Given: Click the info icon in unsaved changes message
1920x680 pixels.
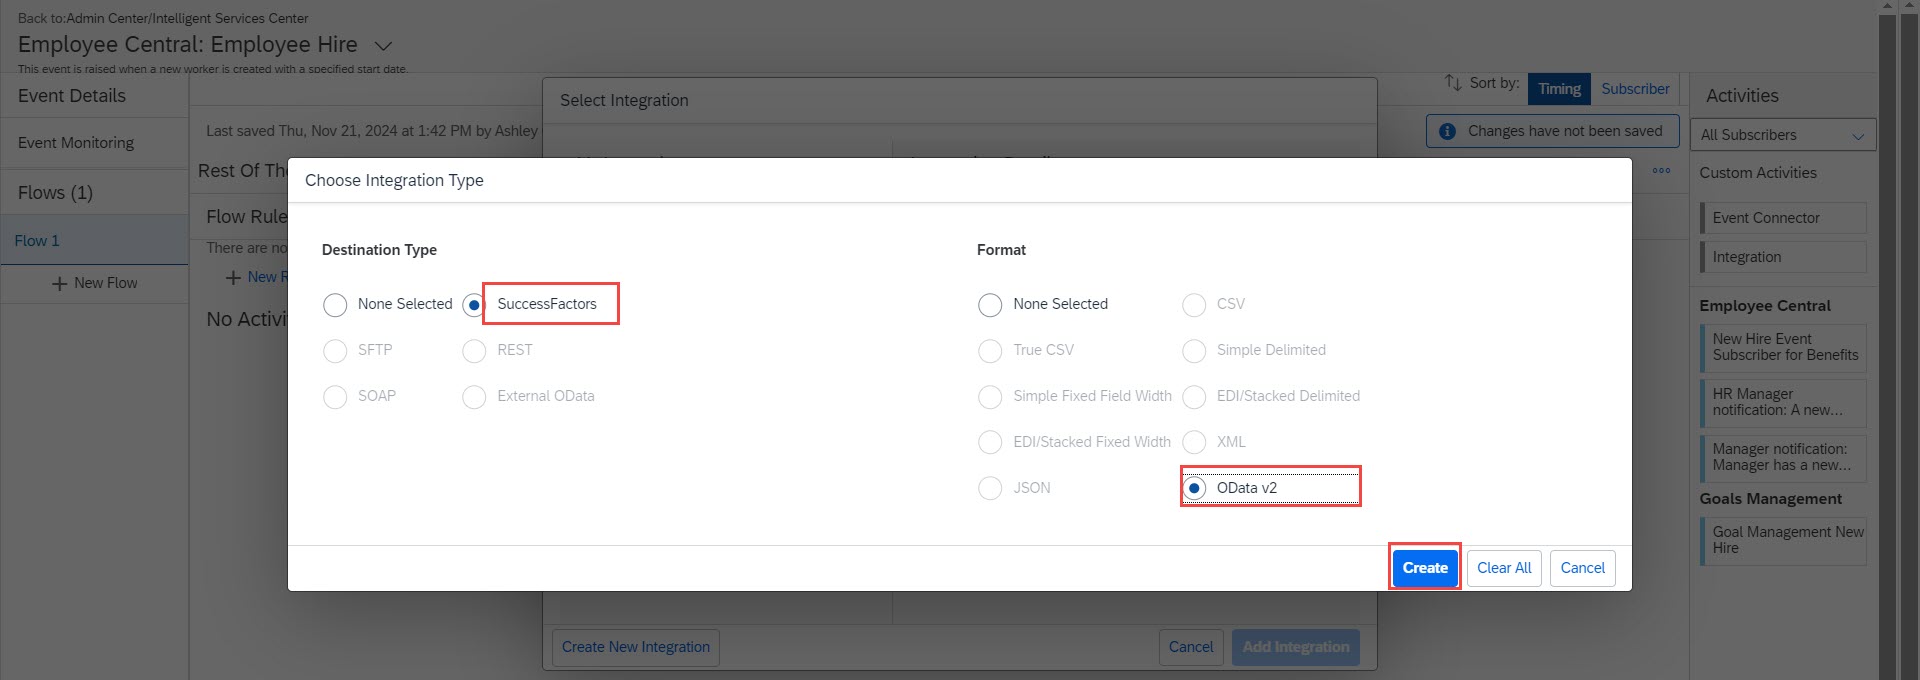Looking at the screenshot, I should [1447, 132].
